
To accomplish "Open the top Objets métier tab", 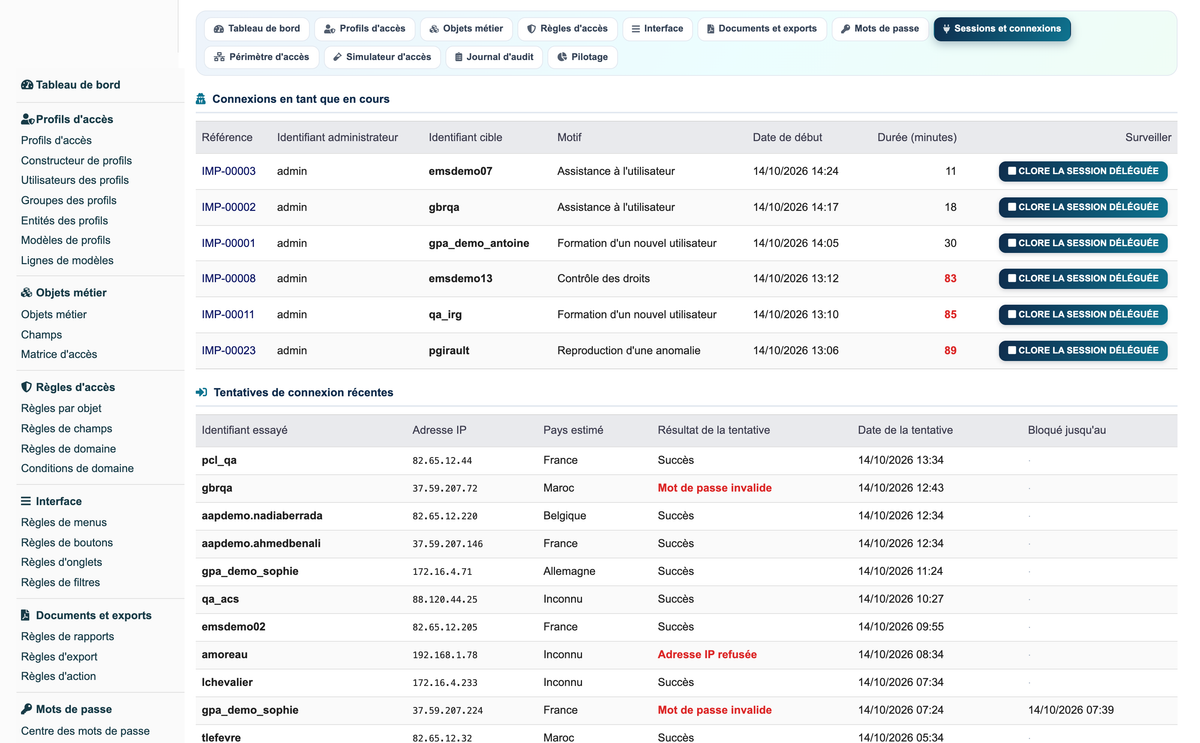I will [466, 29].
